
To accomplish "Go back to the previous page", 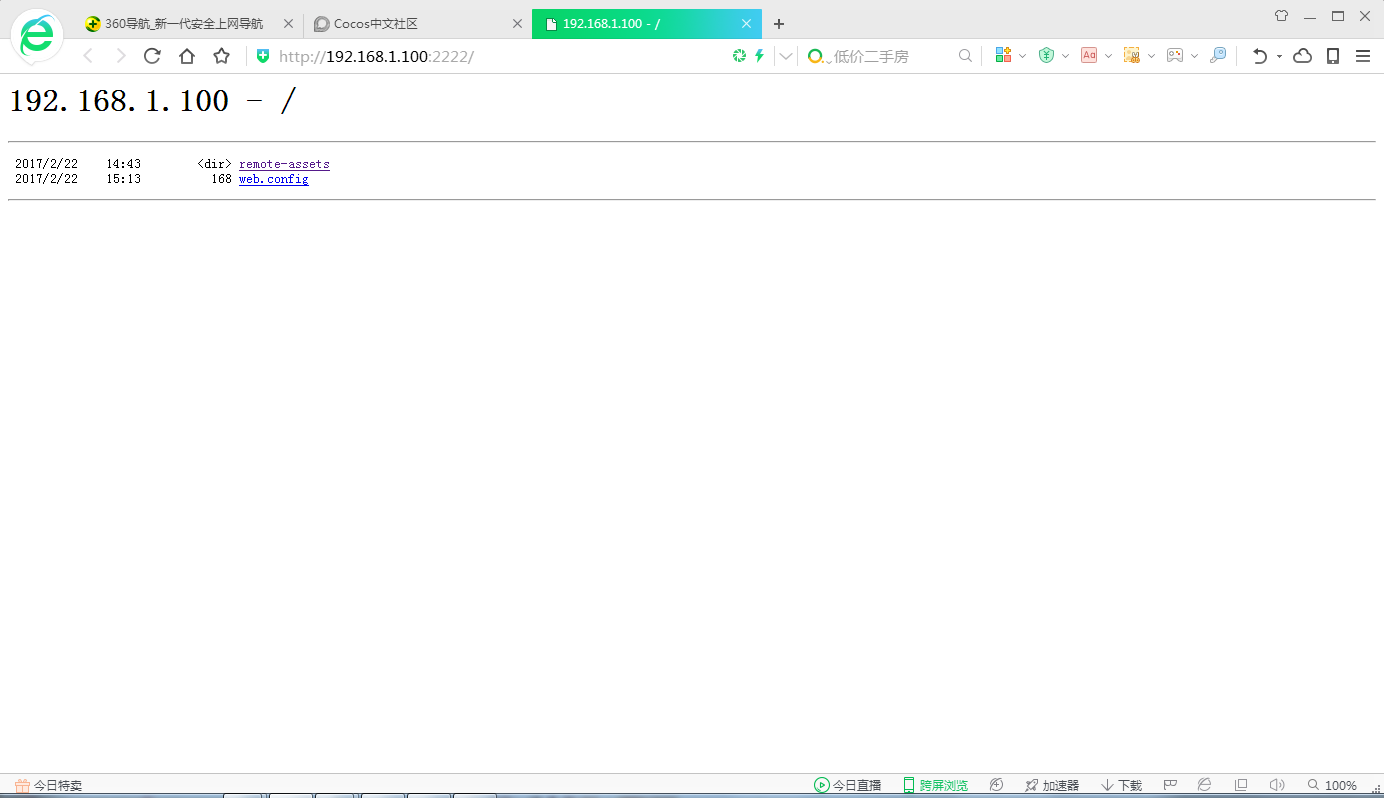I will point(88,56).
